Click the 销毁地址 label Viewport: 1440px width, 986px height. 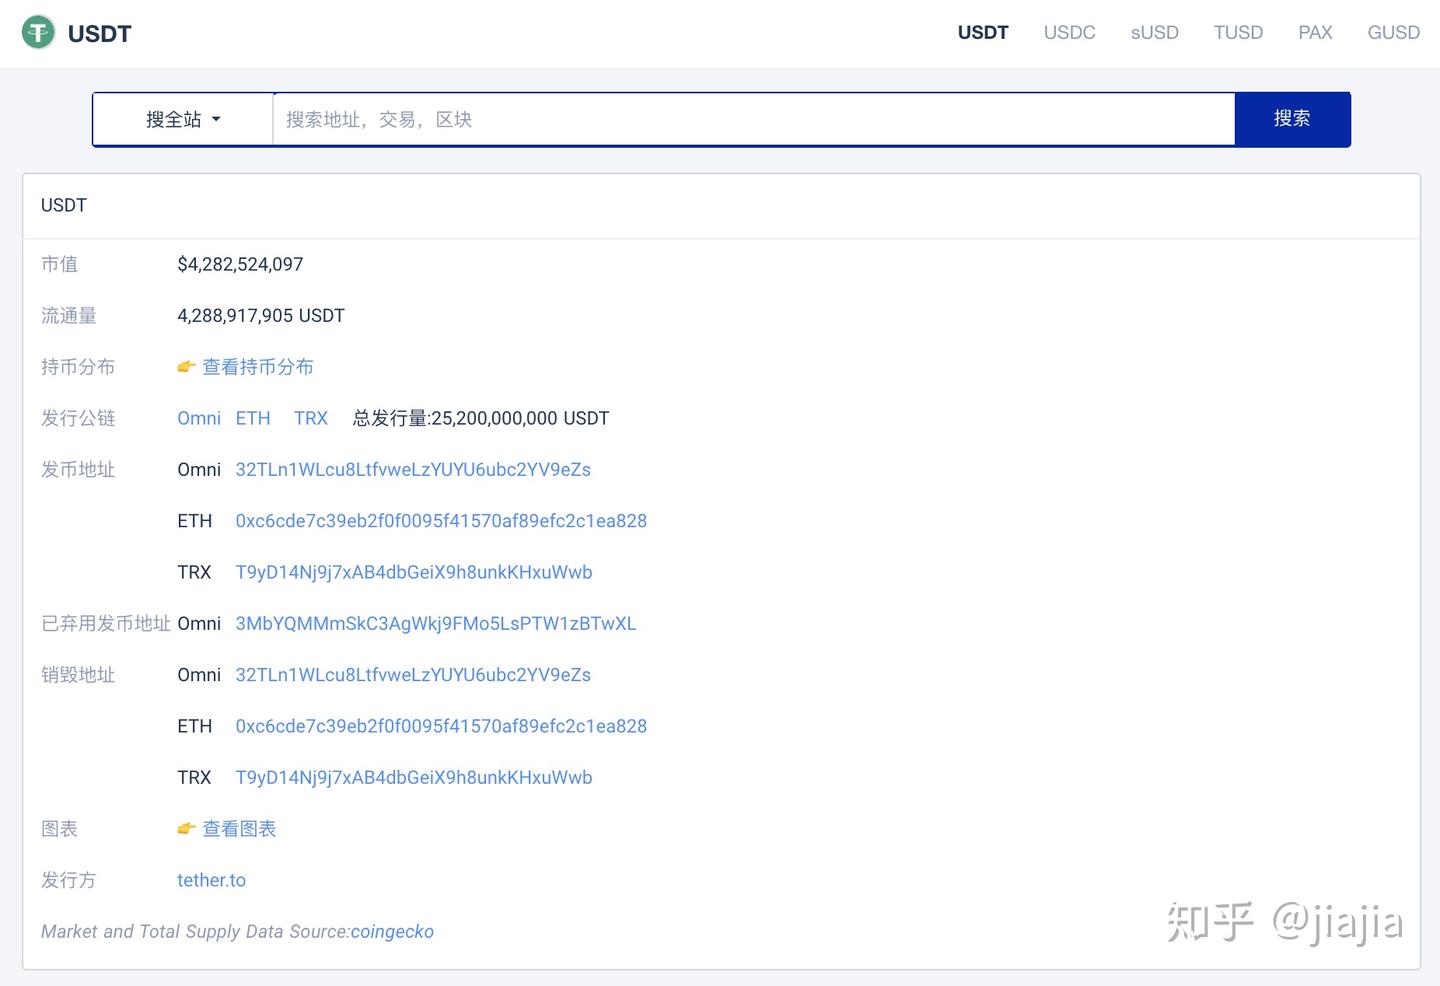click(x=78, y=675)
